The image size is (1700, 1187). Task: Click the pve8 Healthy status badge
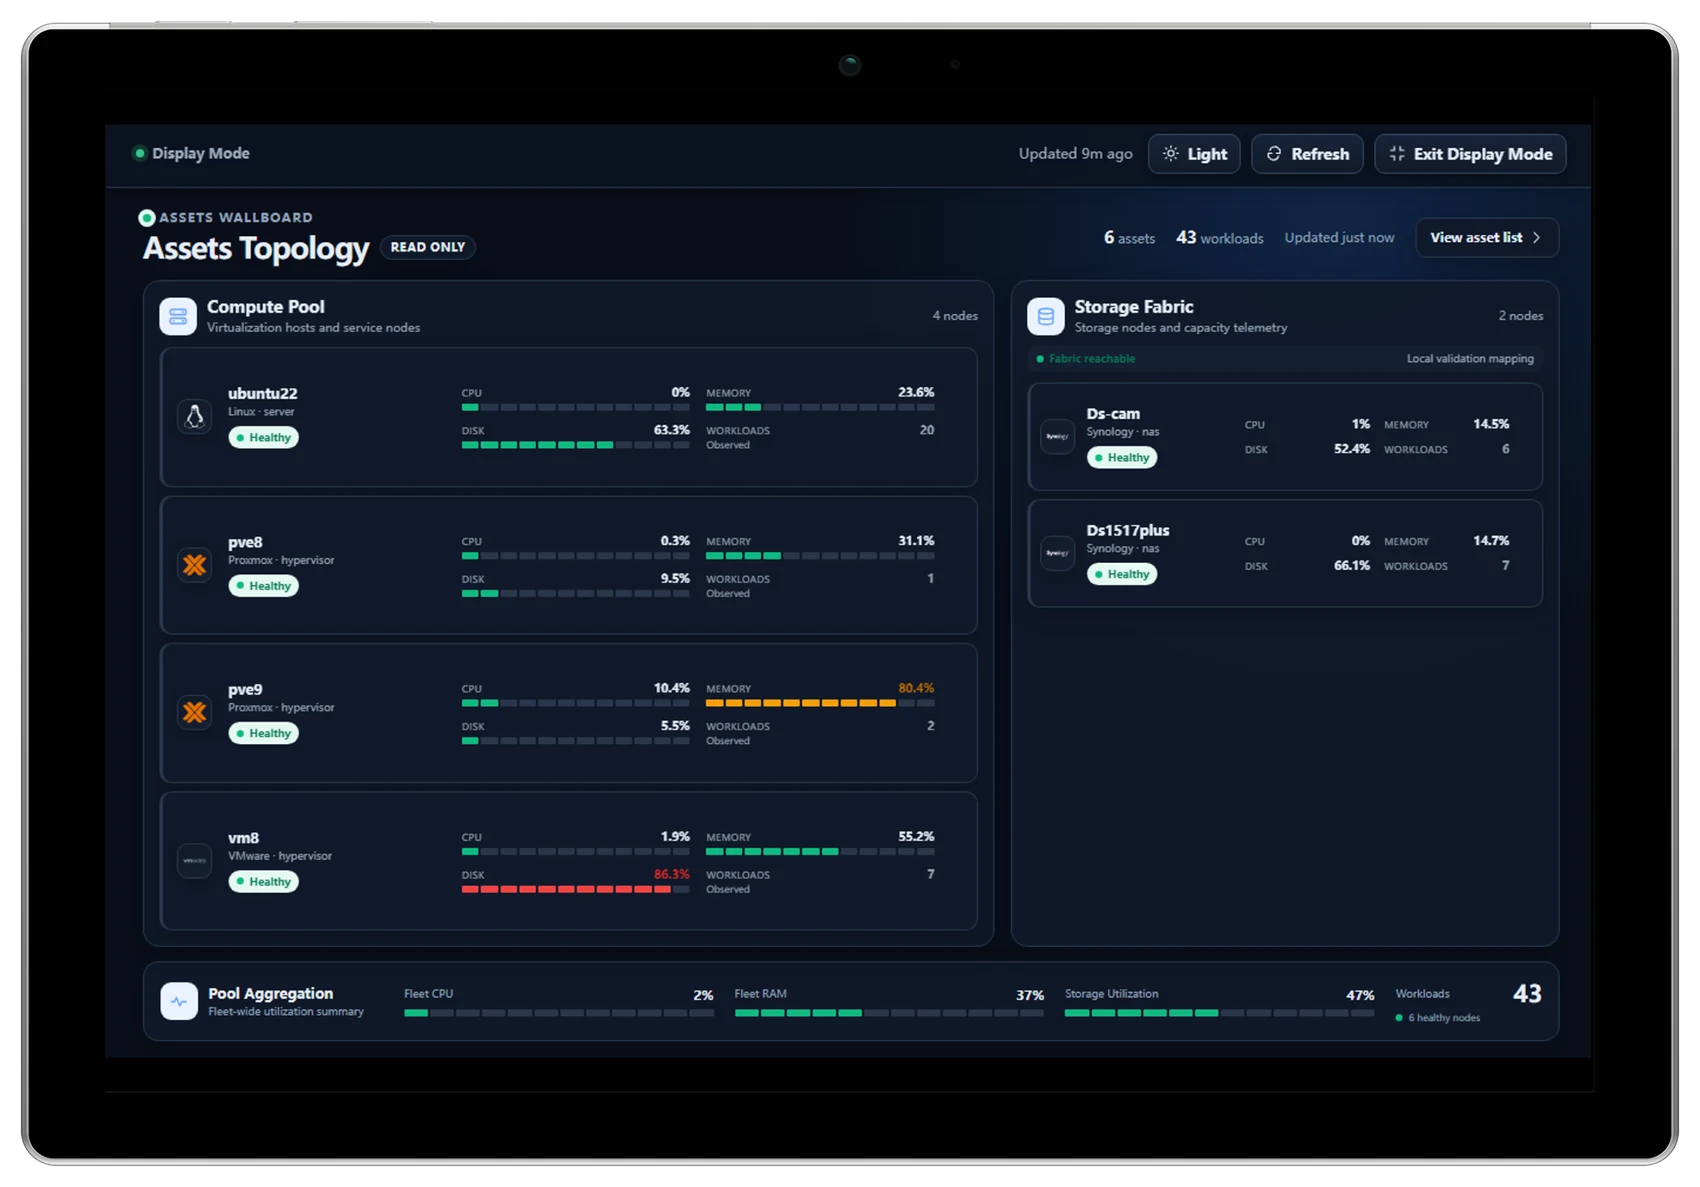click(263, 586)
